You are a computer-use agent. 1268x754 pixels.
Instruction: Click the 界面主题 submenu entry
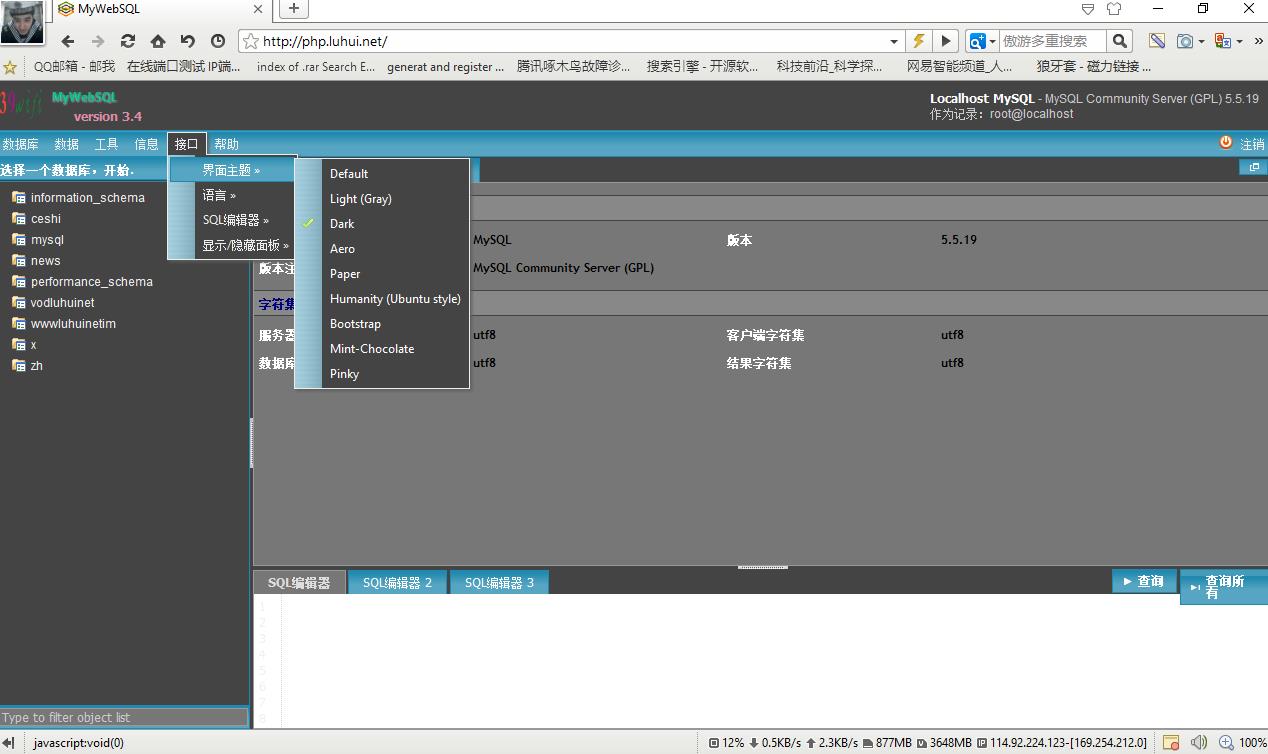(x=232, y=170)
